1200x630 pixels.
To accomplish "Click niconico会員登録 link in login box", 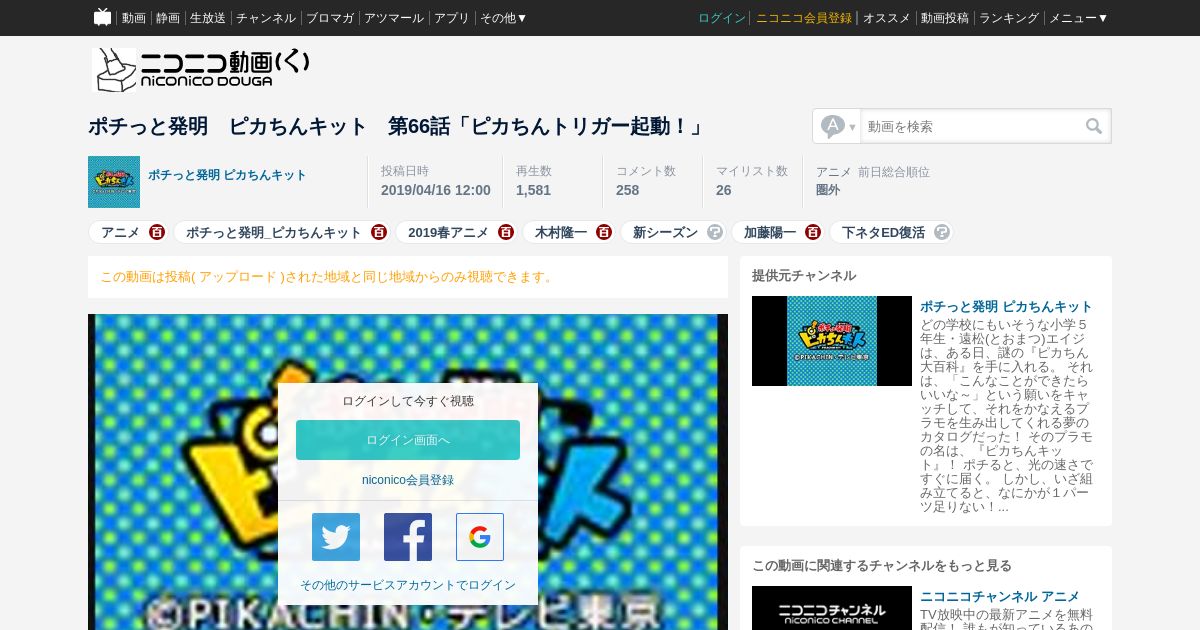I will tap(408, 480).
